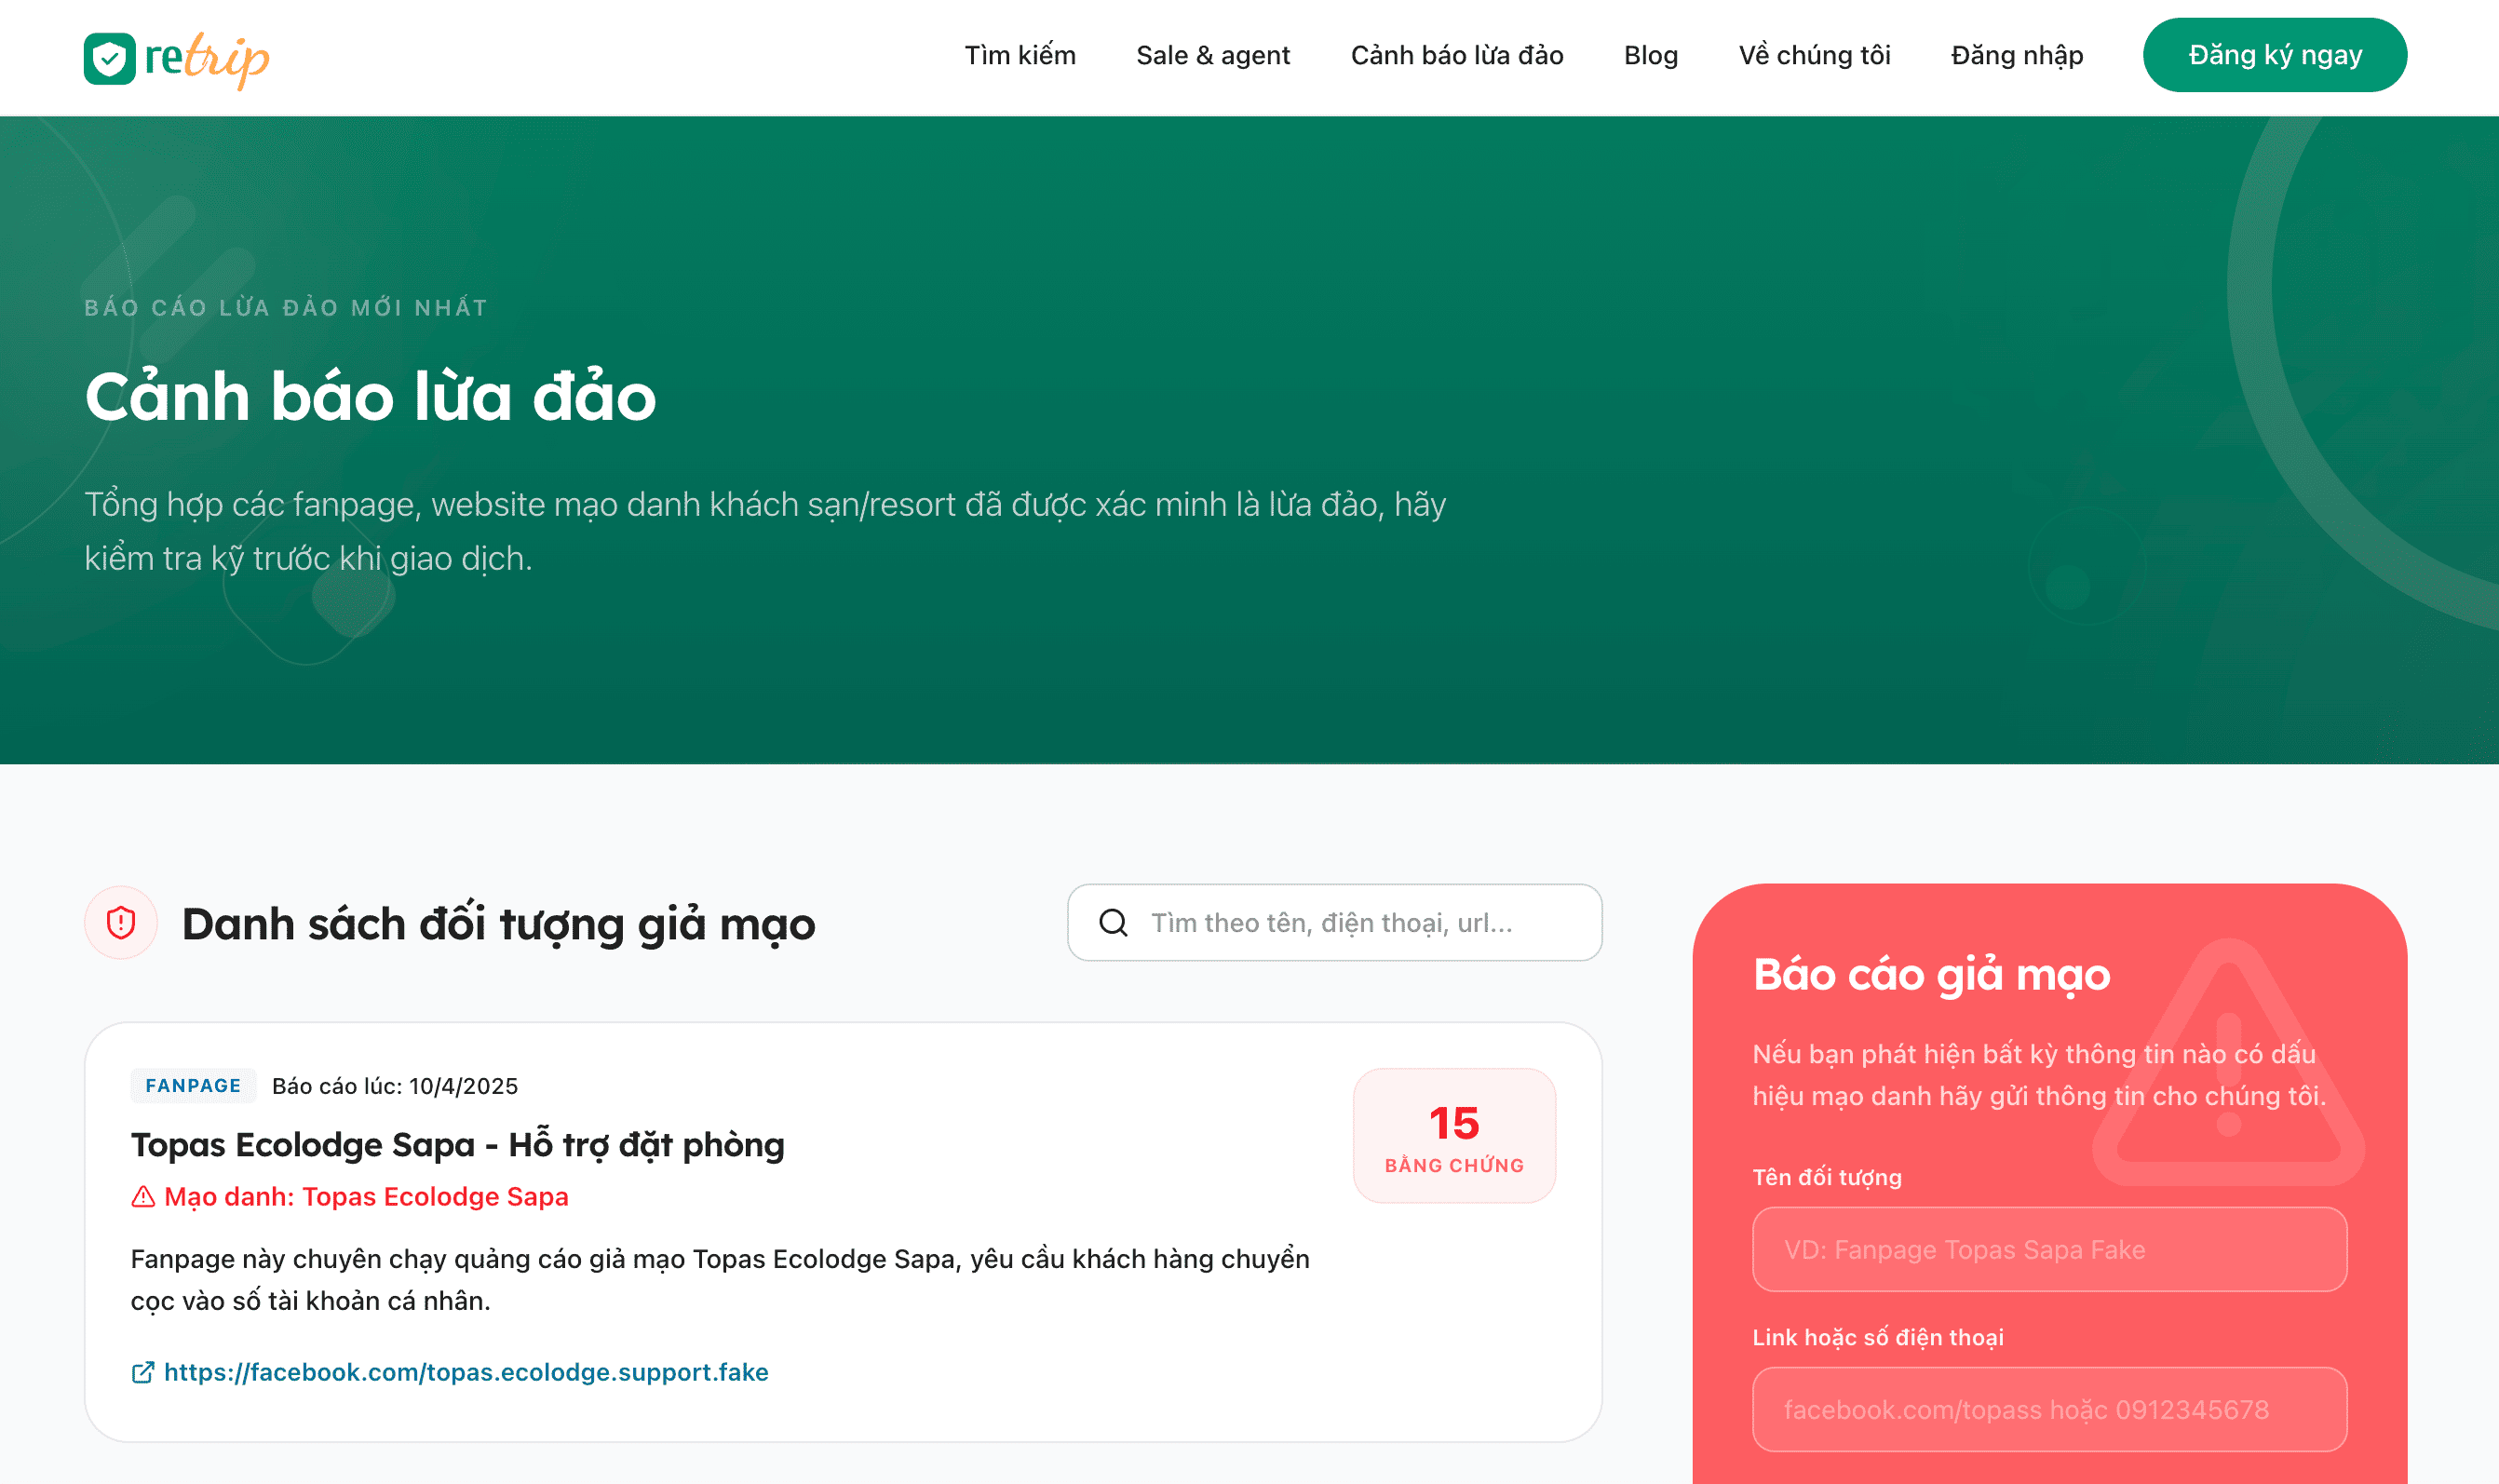The width and height of the screenshot is (2499, 1484).
Task: Click the Tên đối tượng input field
Action: click(x=2049, y=1249)
